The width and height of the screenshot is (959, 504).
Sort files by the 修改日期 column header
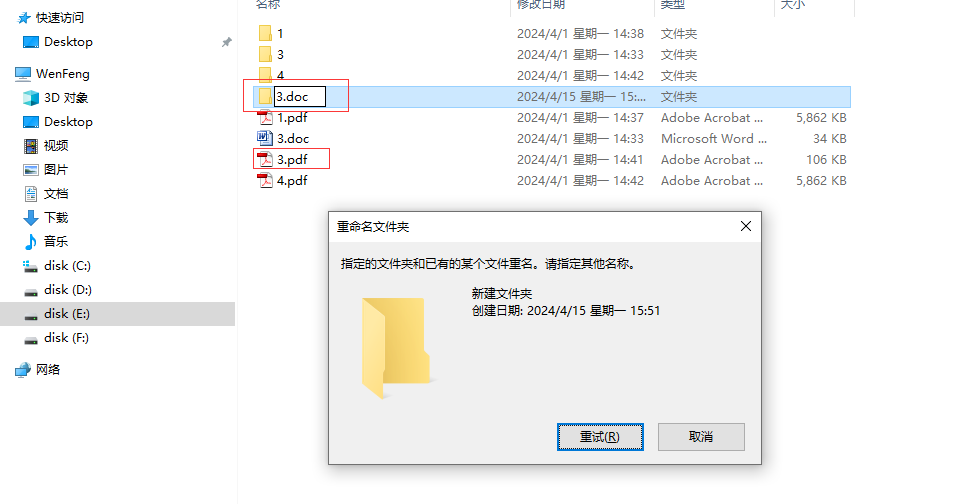click(x=541, y=5)
